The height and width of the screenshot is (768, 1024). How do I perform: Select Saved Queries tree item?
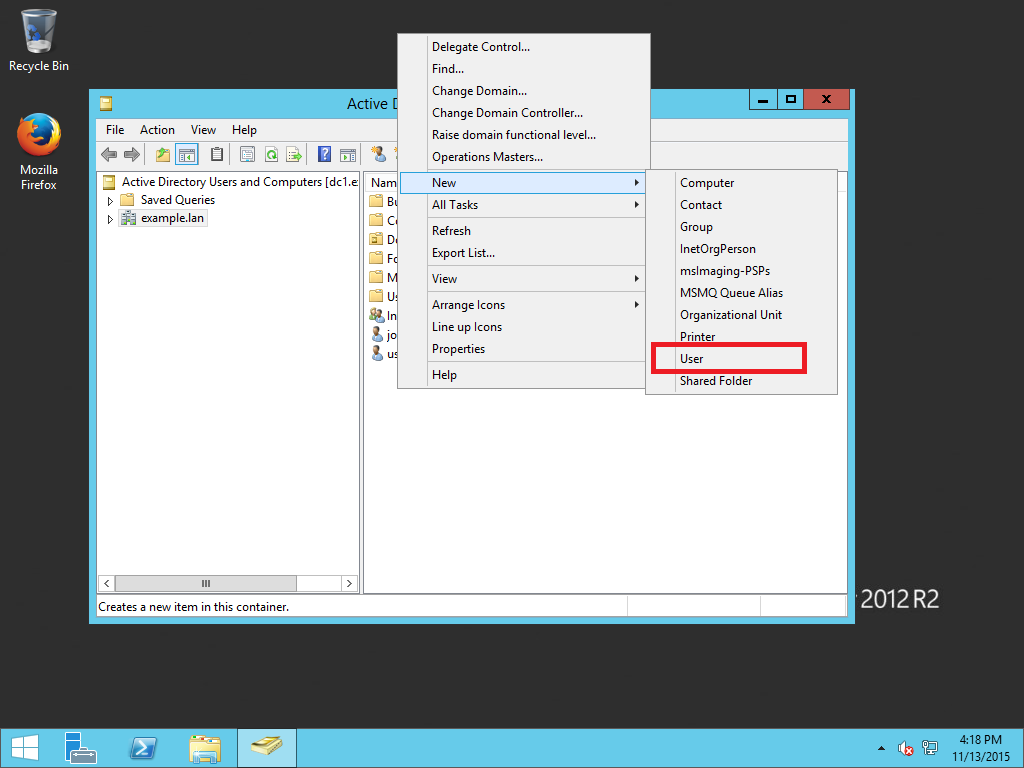point(178,200)
